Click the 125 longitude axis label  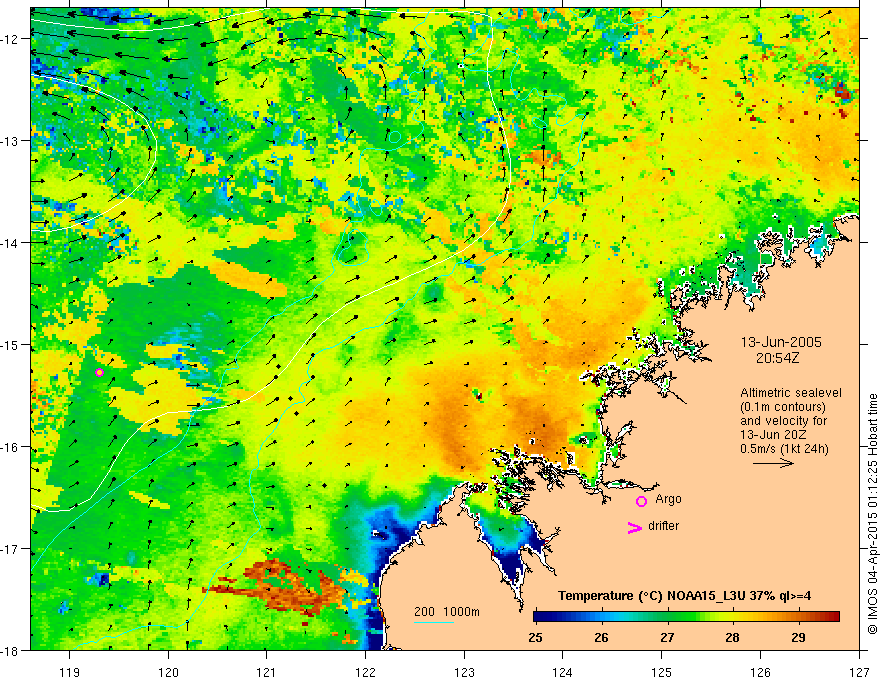(662, 672)
